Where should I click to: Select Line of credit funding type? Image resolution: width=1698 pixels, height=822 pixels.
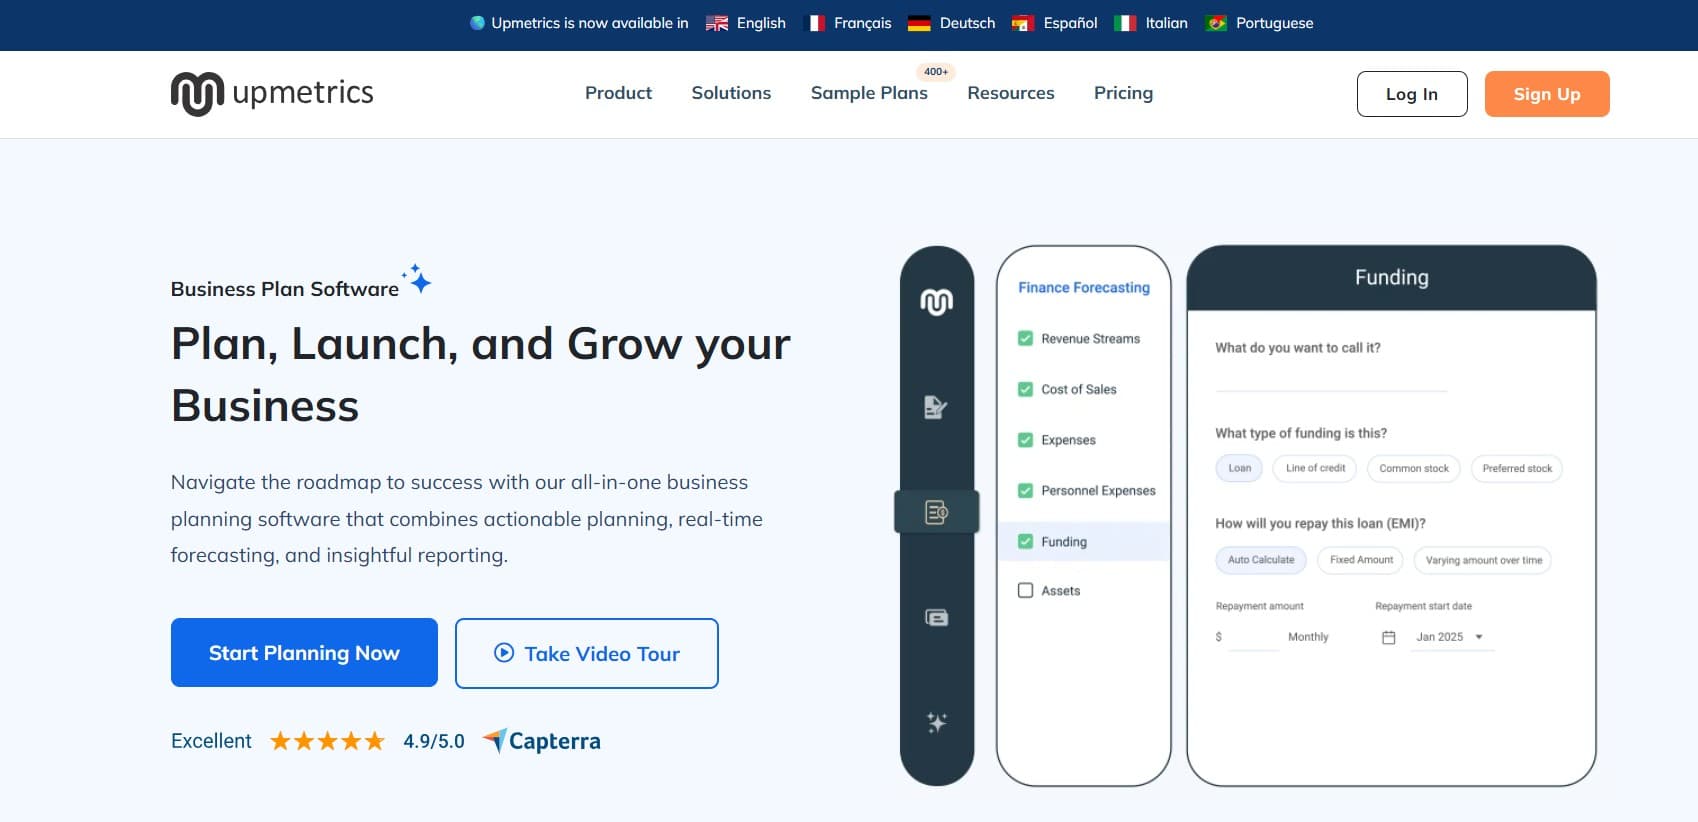coord(1315,468)
